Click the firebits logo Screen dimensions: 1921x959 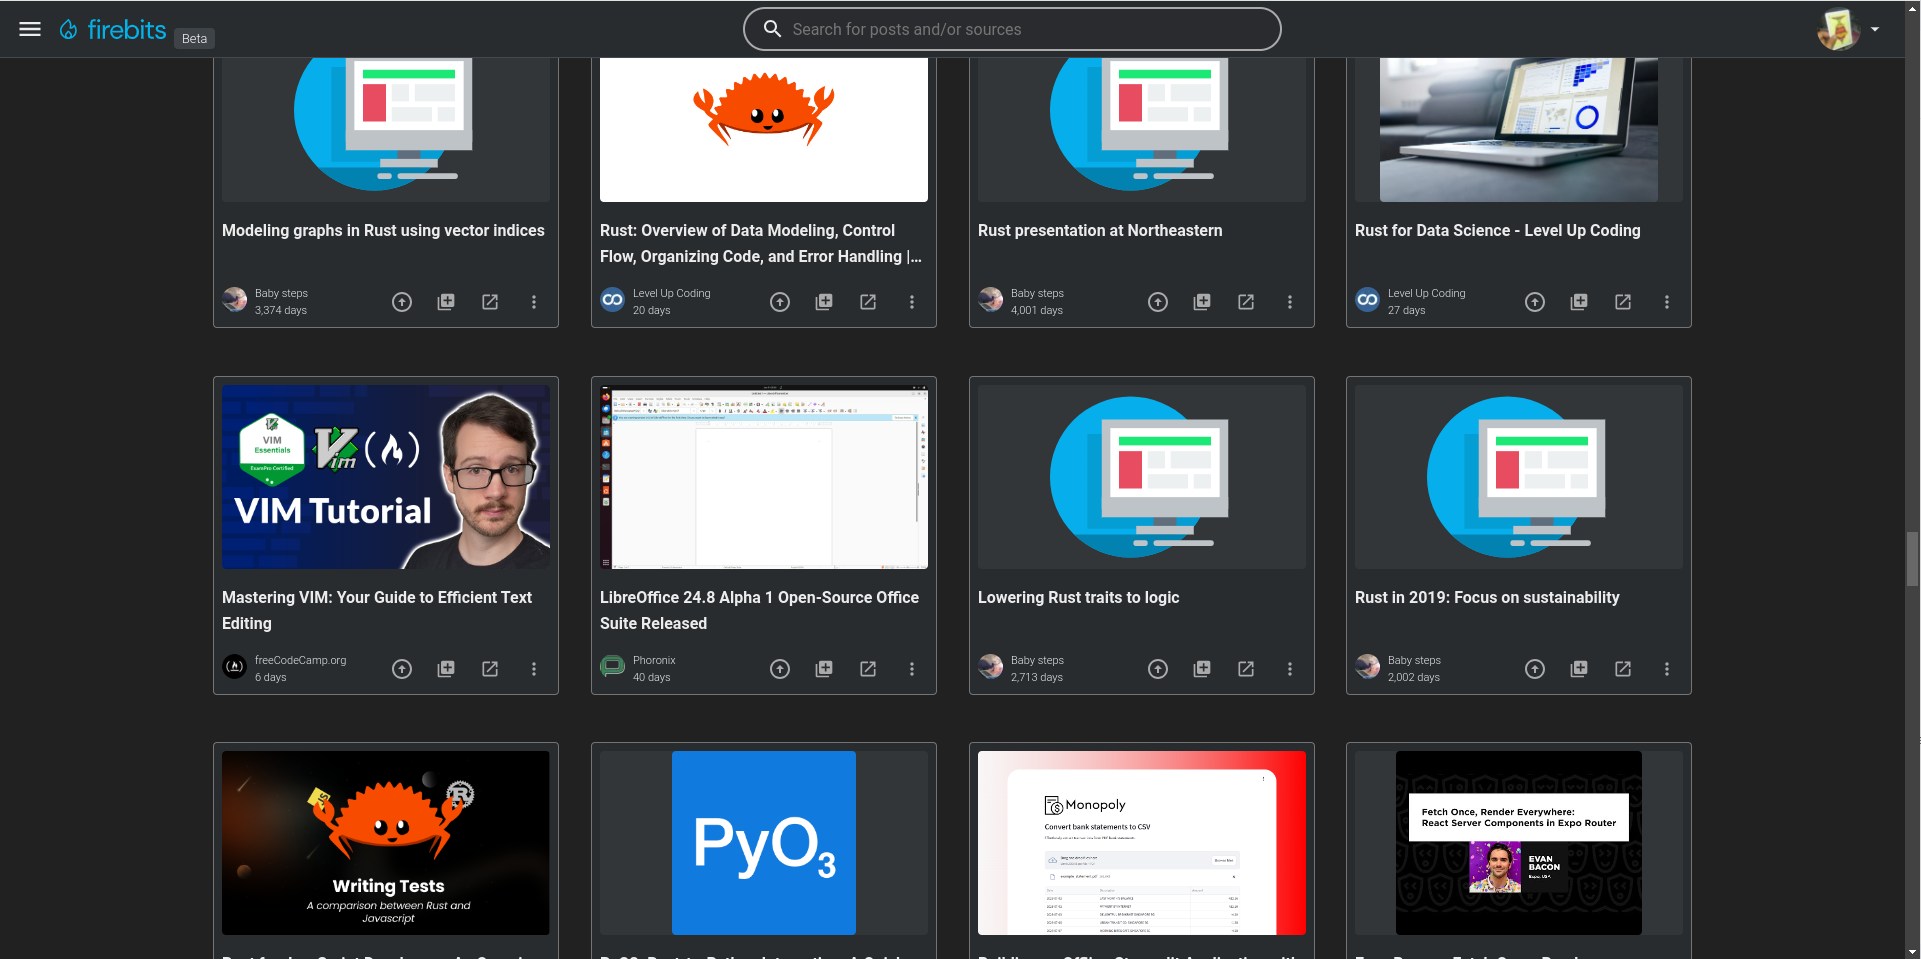[x=113, y=30]
